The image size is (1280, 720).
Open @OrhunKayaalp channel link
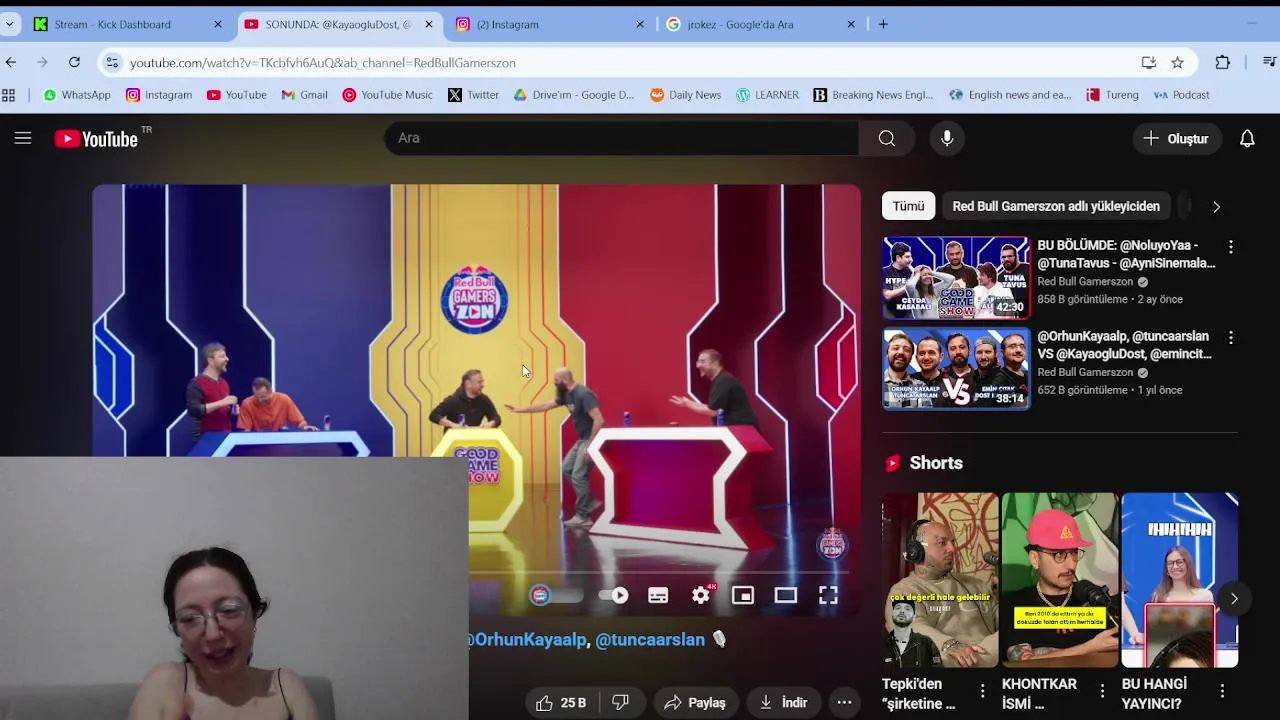click(528, 640)
